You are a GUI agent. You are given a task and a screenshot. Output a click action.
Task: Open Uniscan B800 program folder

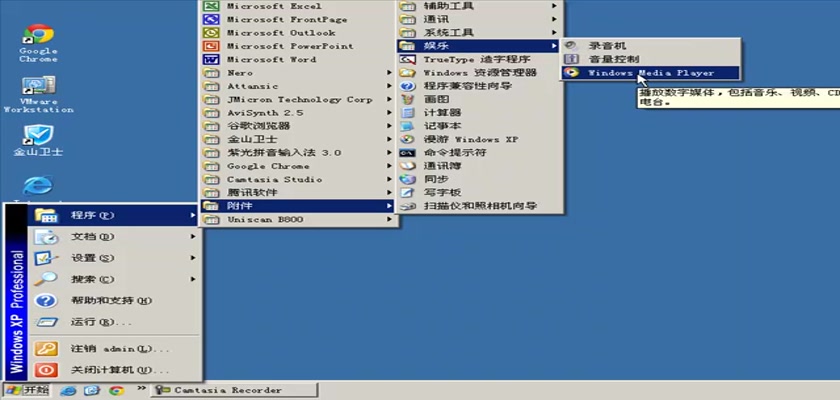(x=299, y=219)
